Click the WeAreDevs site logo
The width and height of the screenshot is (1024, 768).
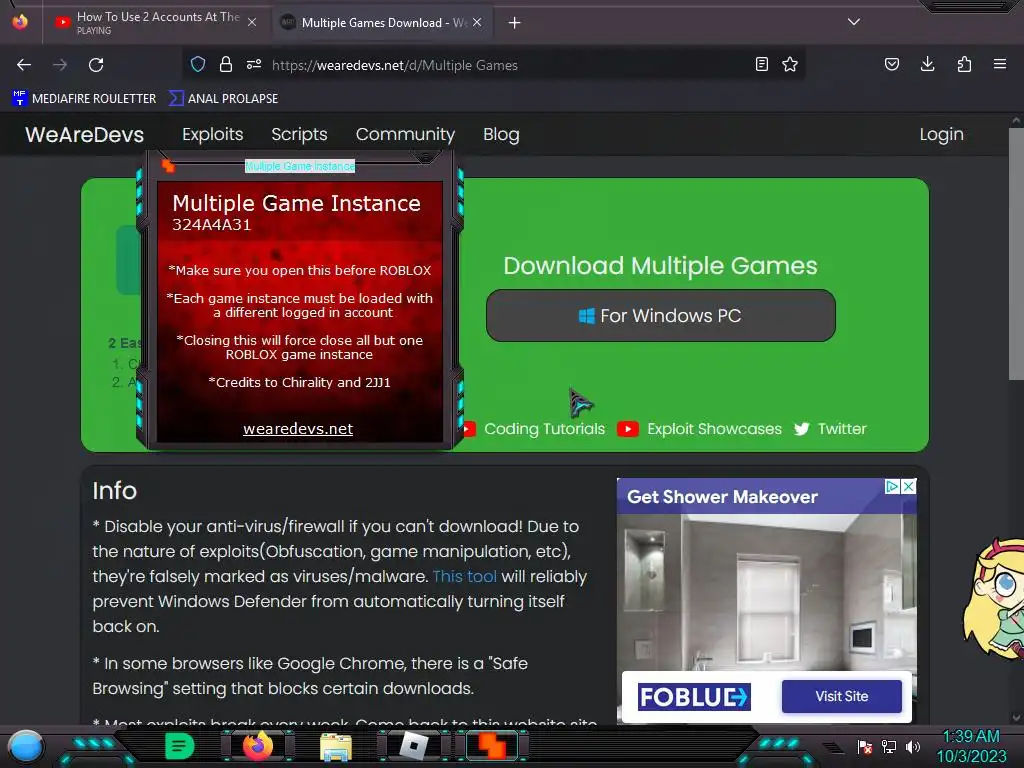84,135
